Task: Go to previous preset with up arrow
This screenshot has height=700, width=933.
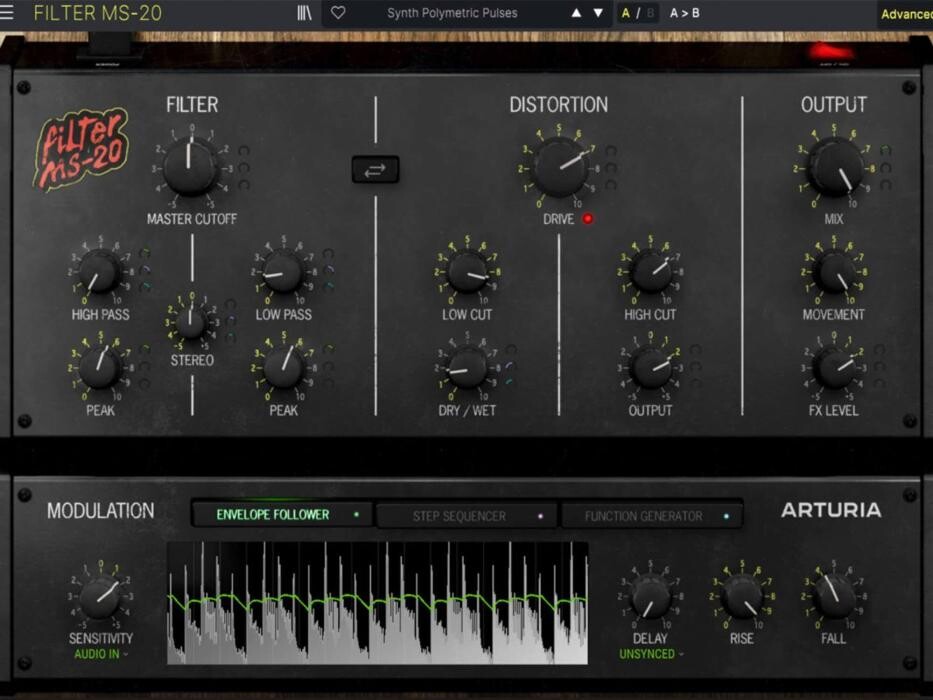Action: [x=576, y=13]
